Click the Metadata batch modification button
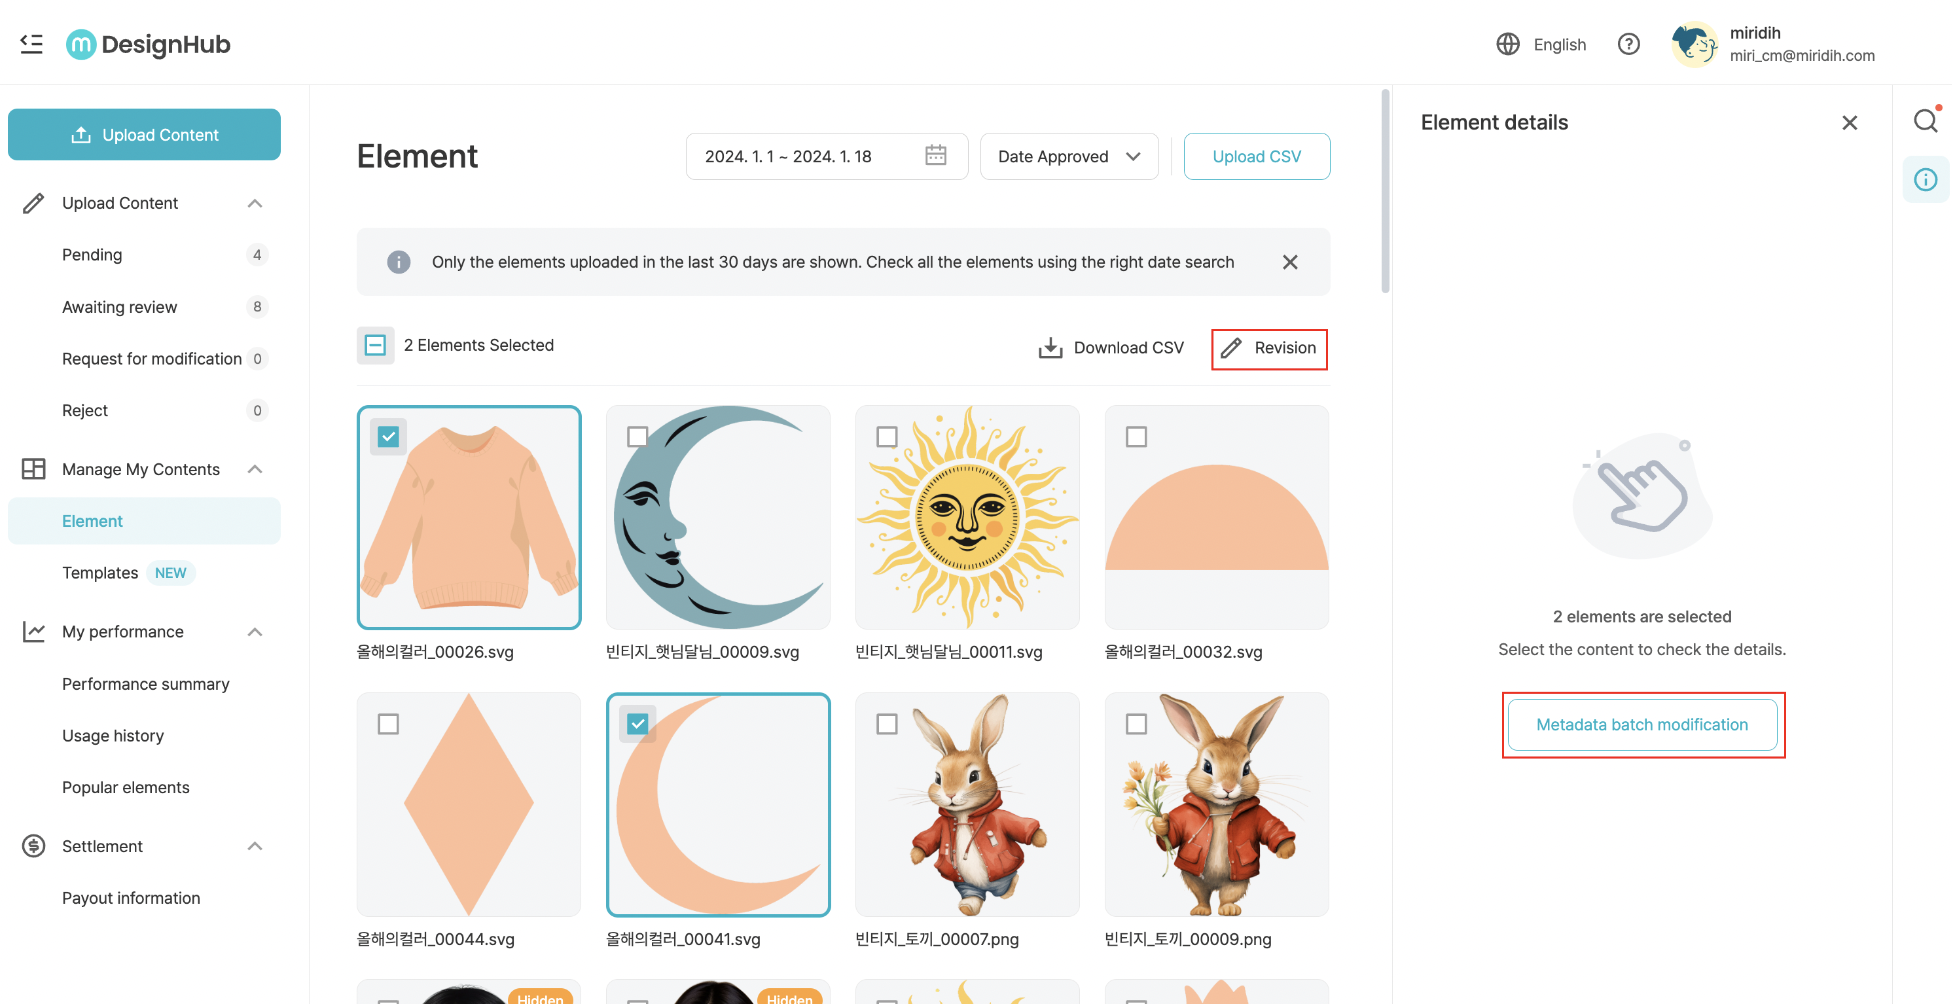 click(x=1641, y=725)
